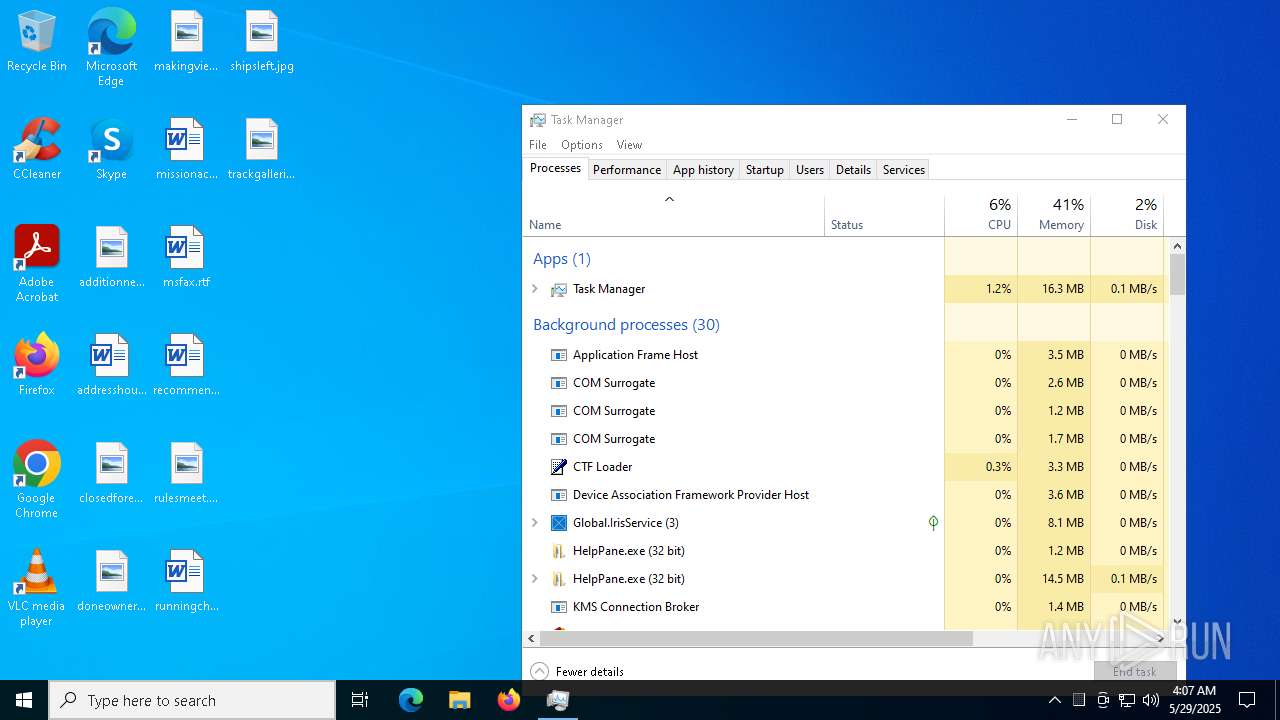
Task: Select the missionac... Word document on the desktop
Action: click(186, 150)
